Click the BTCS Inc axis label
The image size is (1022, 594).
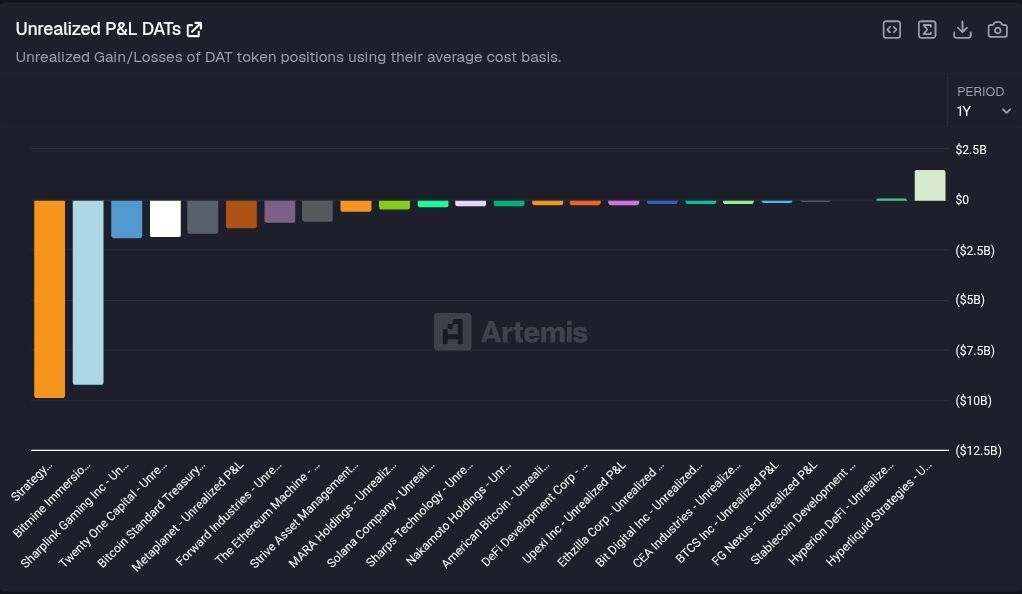[727, 512]
